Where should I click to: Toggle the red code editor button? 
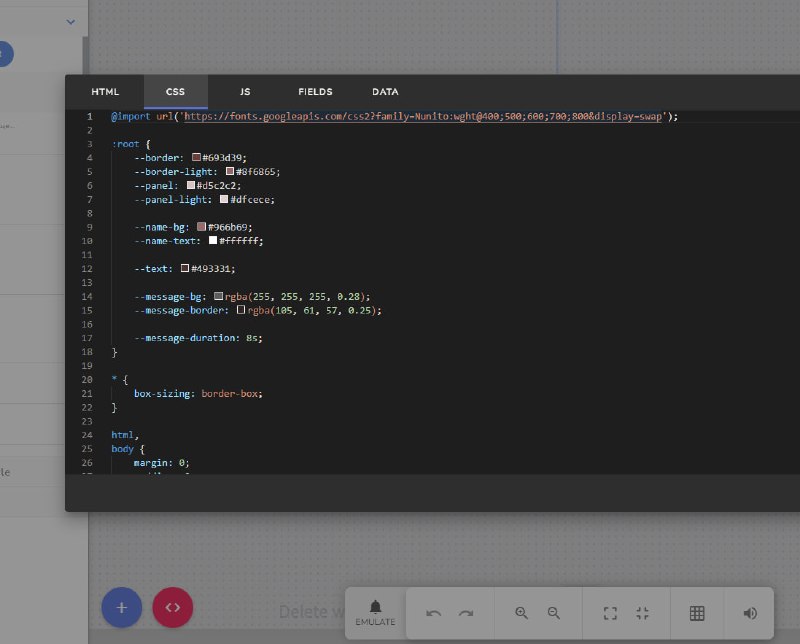[172, 608]
